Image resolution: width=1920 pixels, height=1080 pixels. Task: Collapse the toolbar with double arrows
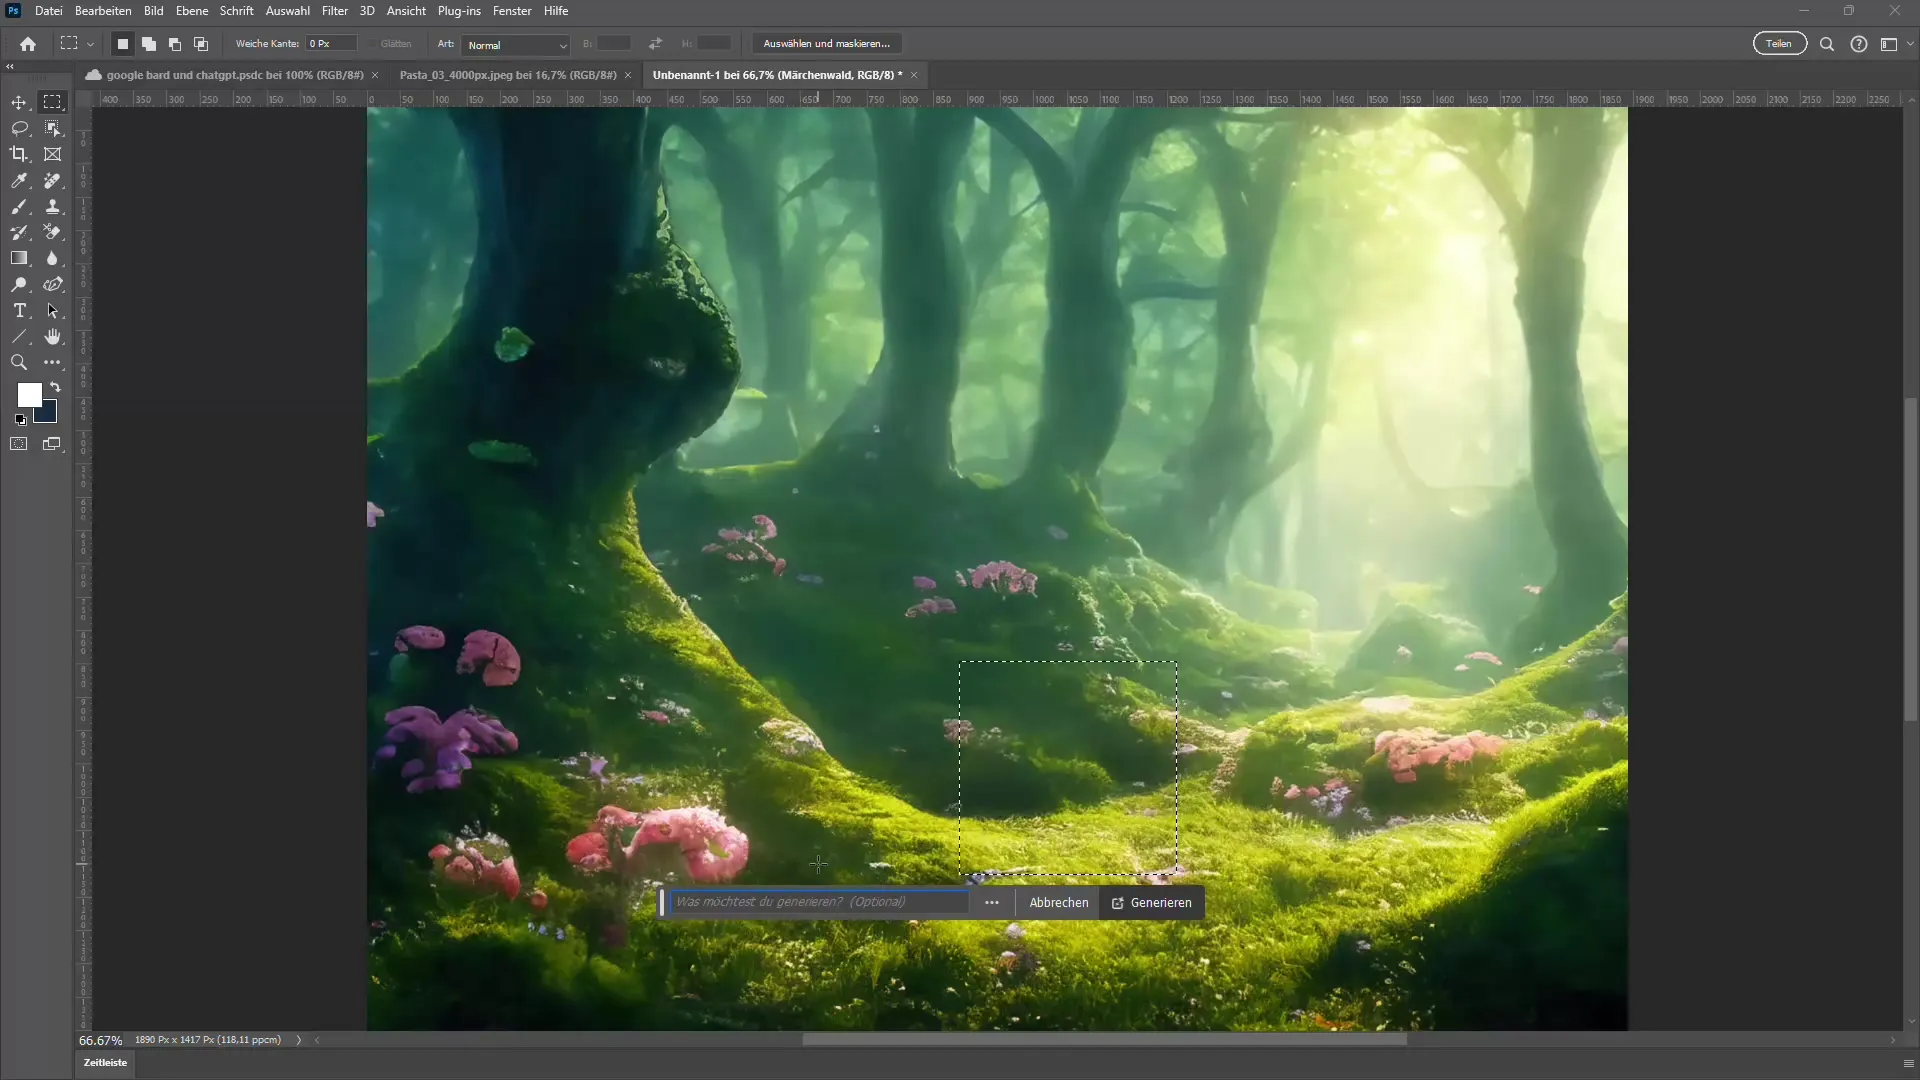[10, 67]
